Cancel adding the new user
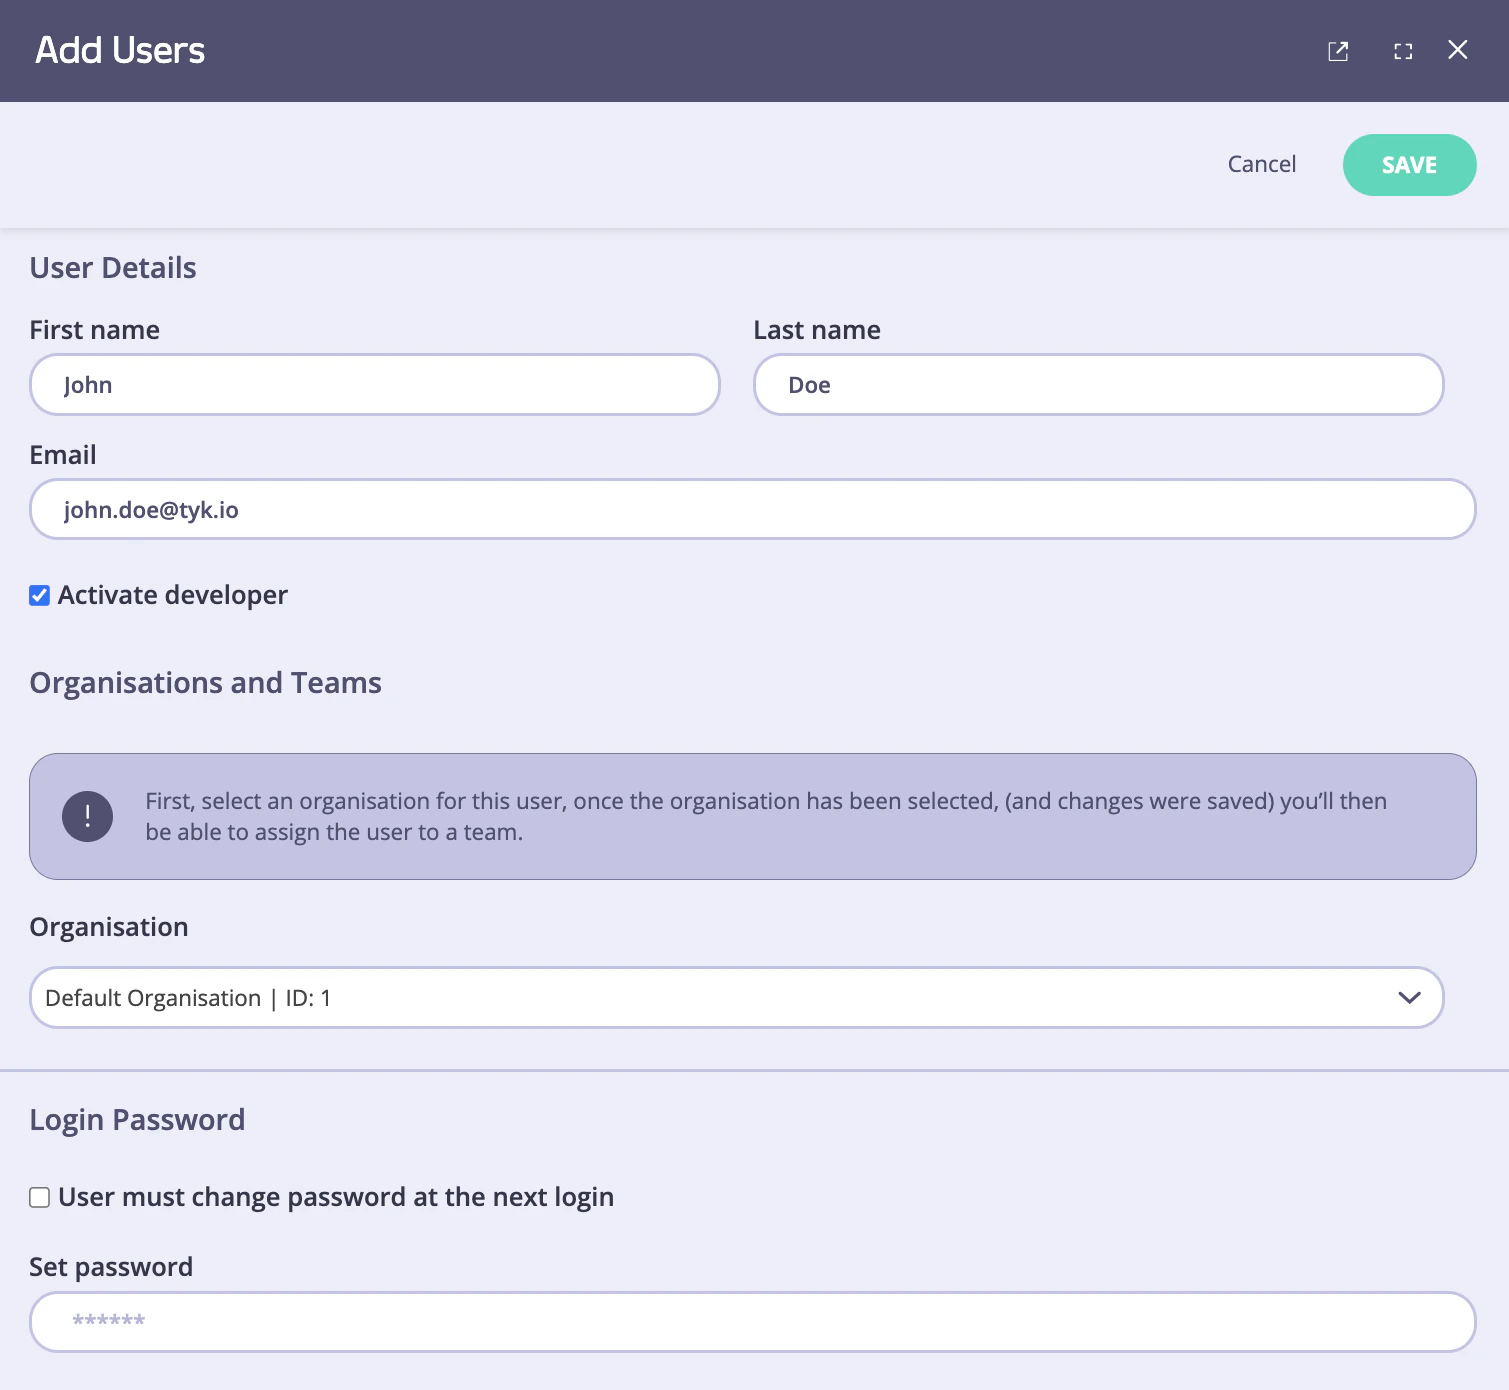The height and width of the screenshot is (1390, 1509). tap(1261, 164)
